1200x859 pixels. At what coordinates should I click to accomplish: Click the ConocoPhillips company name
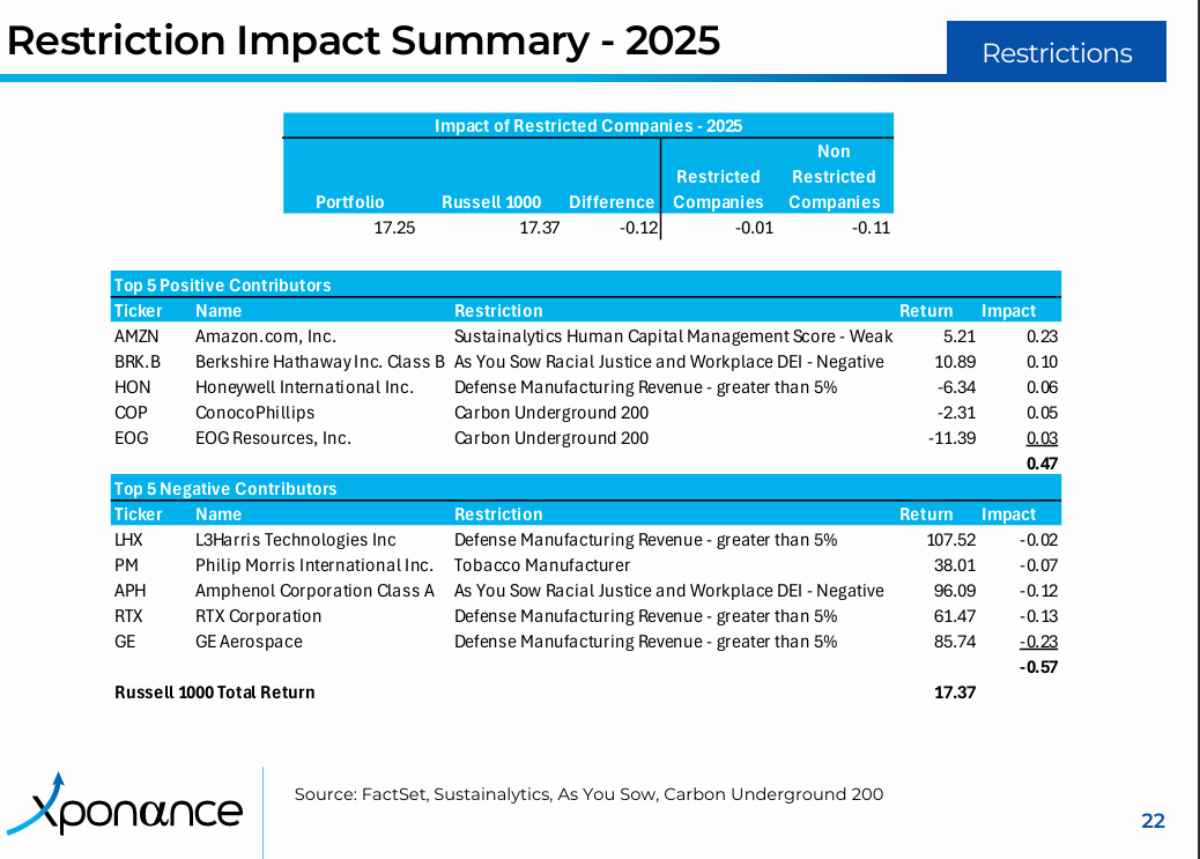coord(254,413)
